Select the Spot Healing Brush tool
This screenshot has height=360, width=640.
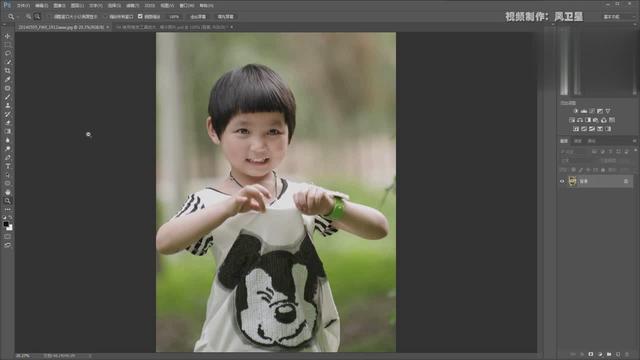click(x=7, y=88)
